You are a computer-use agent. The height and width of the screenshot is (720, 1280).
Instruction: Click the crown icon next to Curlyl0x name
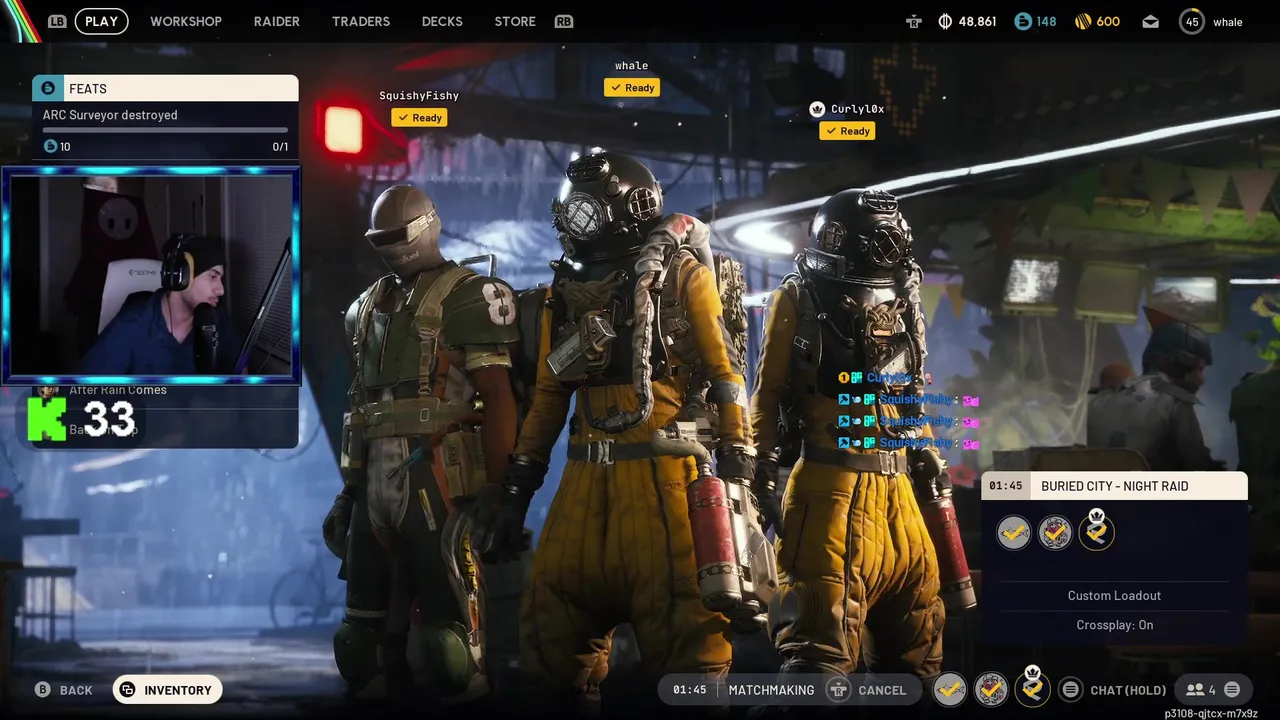(x=817, y=109)
